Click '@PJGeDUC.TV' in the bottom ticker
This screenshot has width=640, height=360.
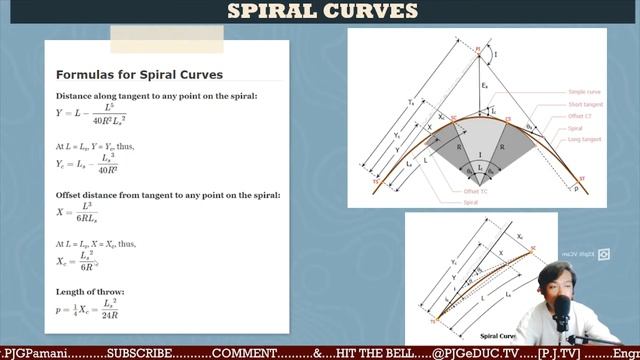tap(476, 353)
